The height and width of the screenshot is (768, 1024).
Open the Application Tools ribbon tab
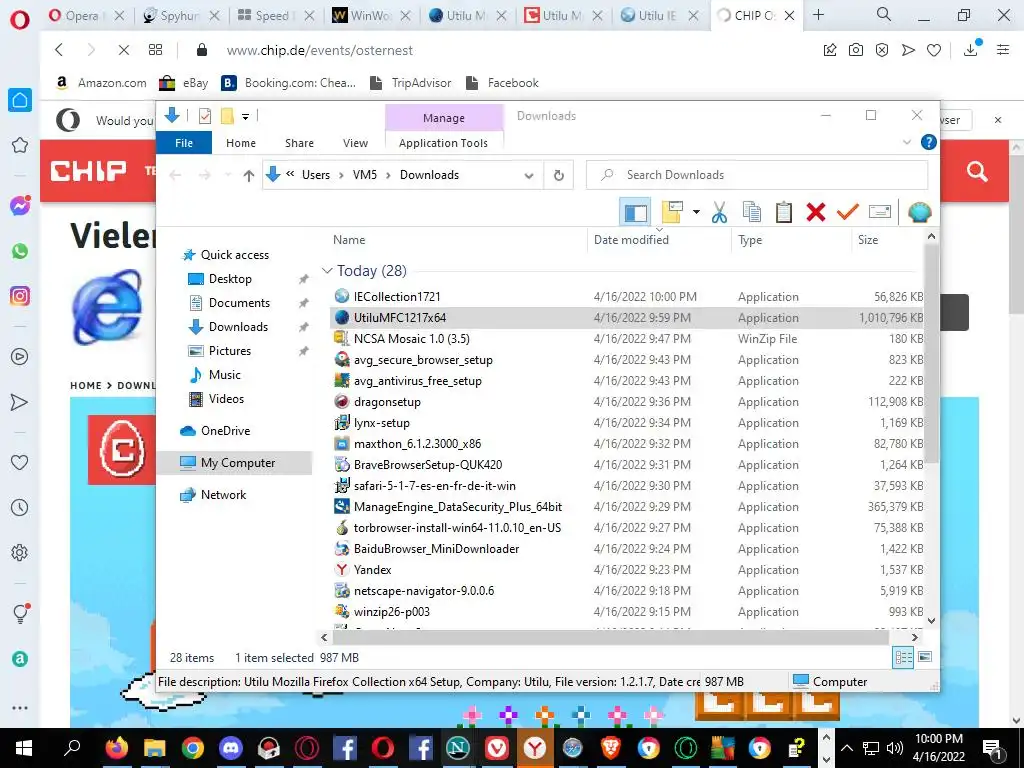[443, 142]
